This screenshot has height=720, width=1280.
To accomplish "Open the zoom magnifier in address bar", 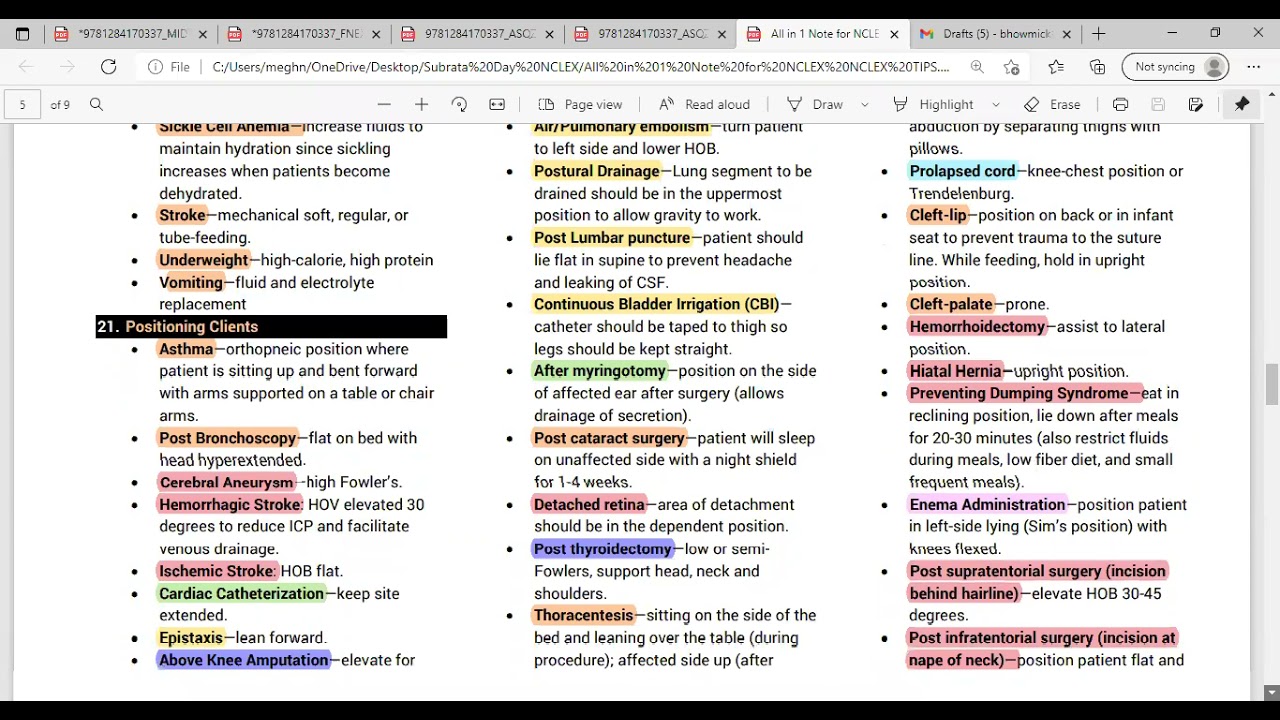I will click(x=977, y=67).
